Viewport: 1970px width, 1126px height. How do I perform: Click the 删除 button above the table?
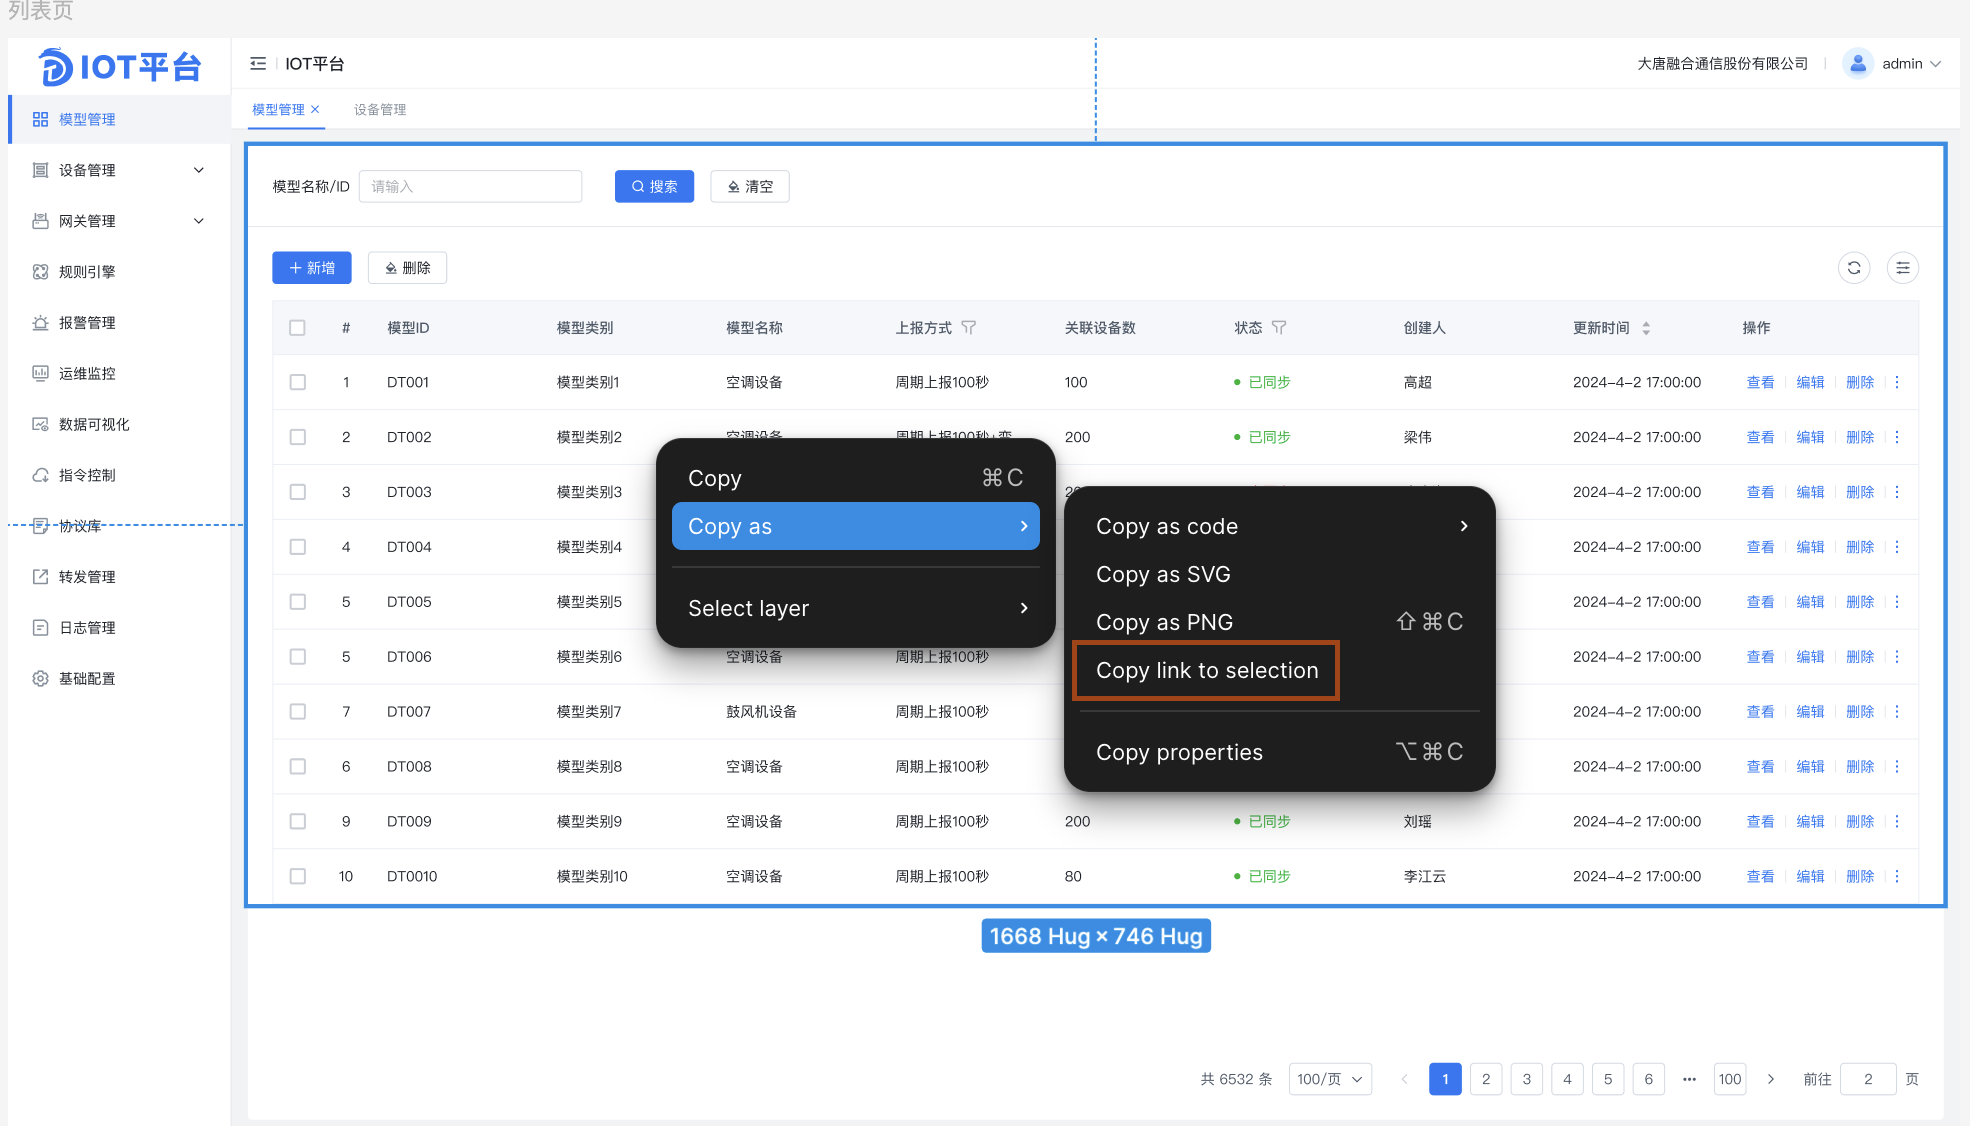click(x=407, y=268)
